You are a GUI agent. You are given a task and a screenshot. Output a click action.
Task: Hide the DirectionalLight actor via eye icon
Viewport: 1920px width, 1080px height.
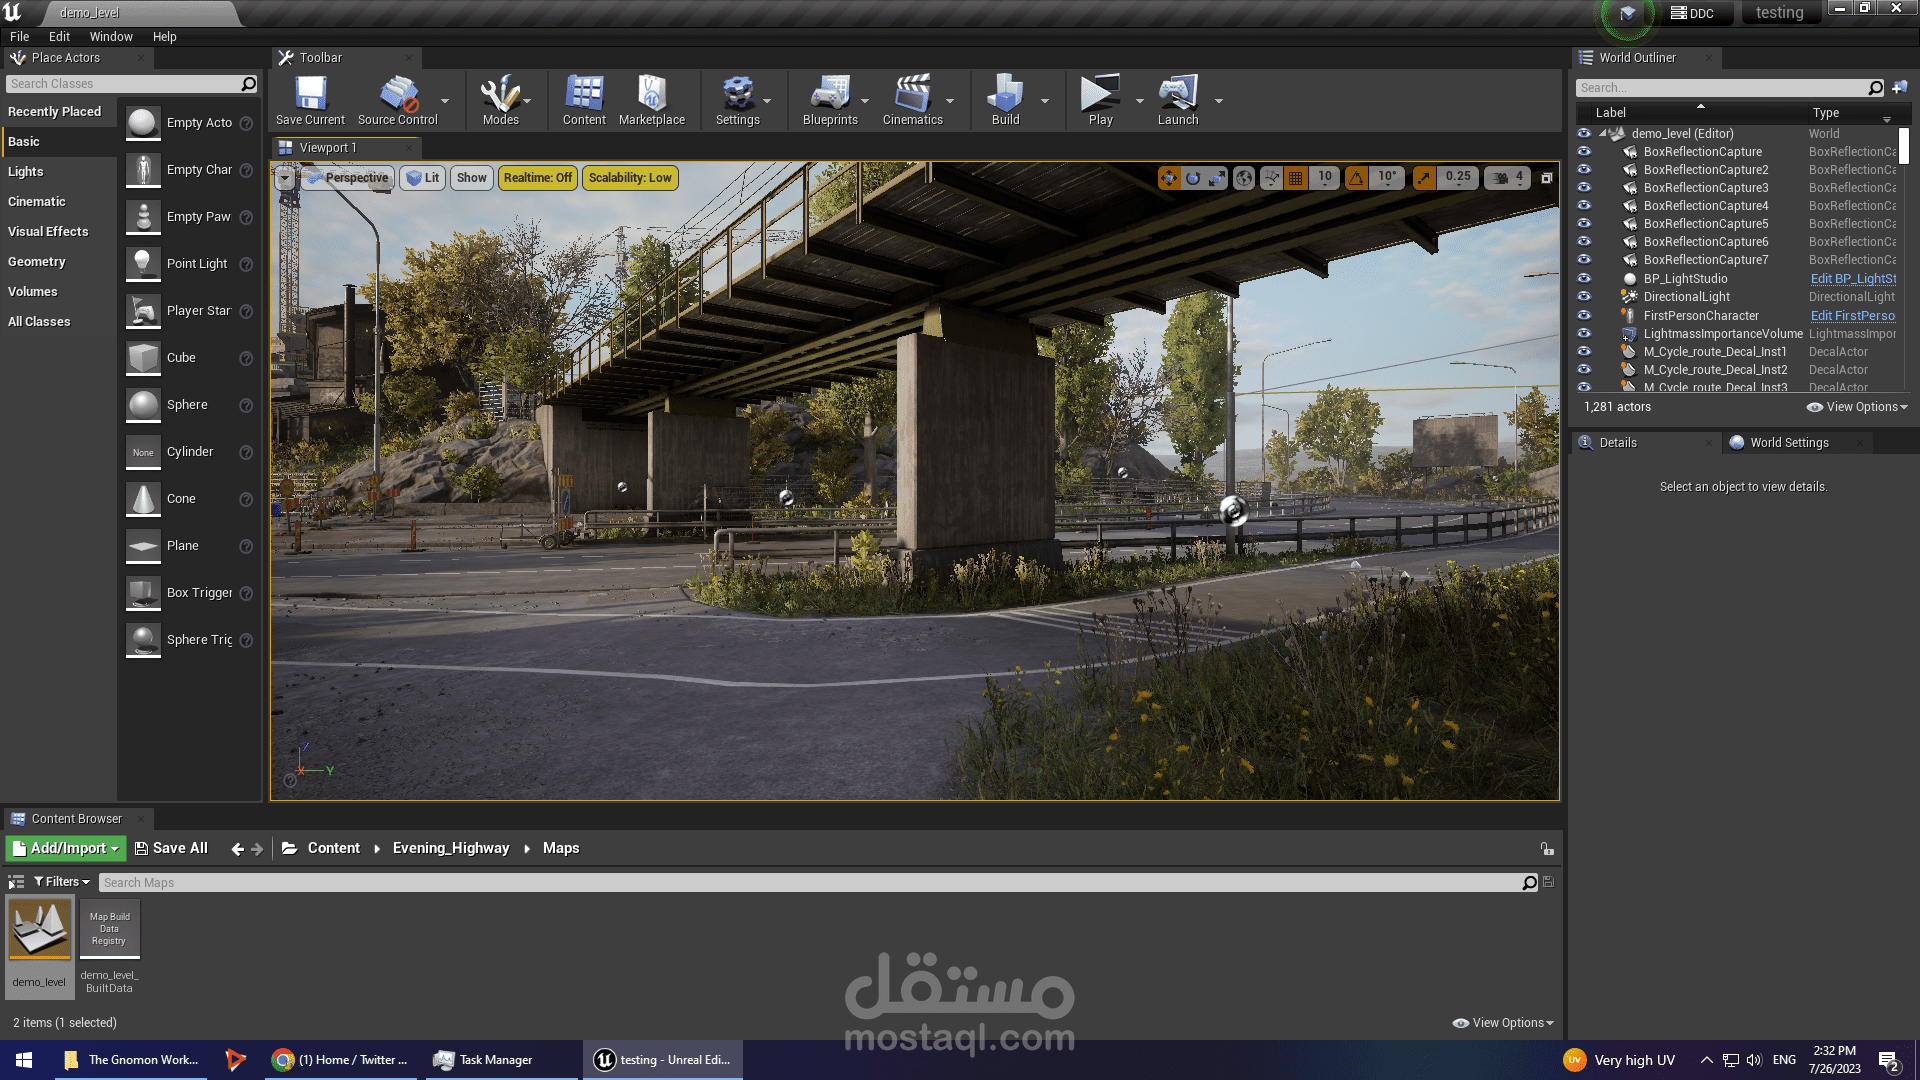[x=1584, y=297]
